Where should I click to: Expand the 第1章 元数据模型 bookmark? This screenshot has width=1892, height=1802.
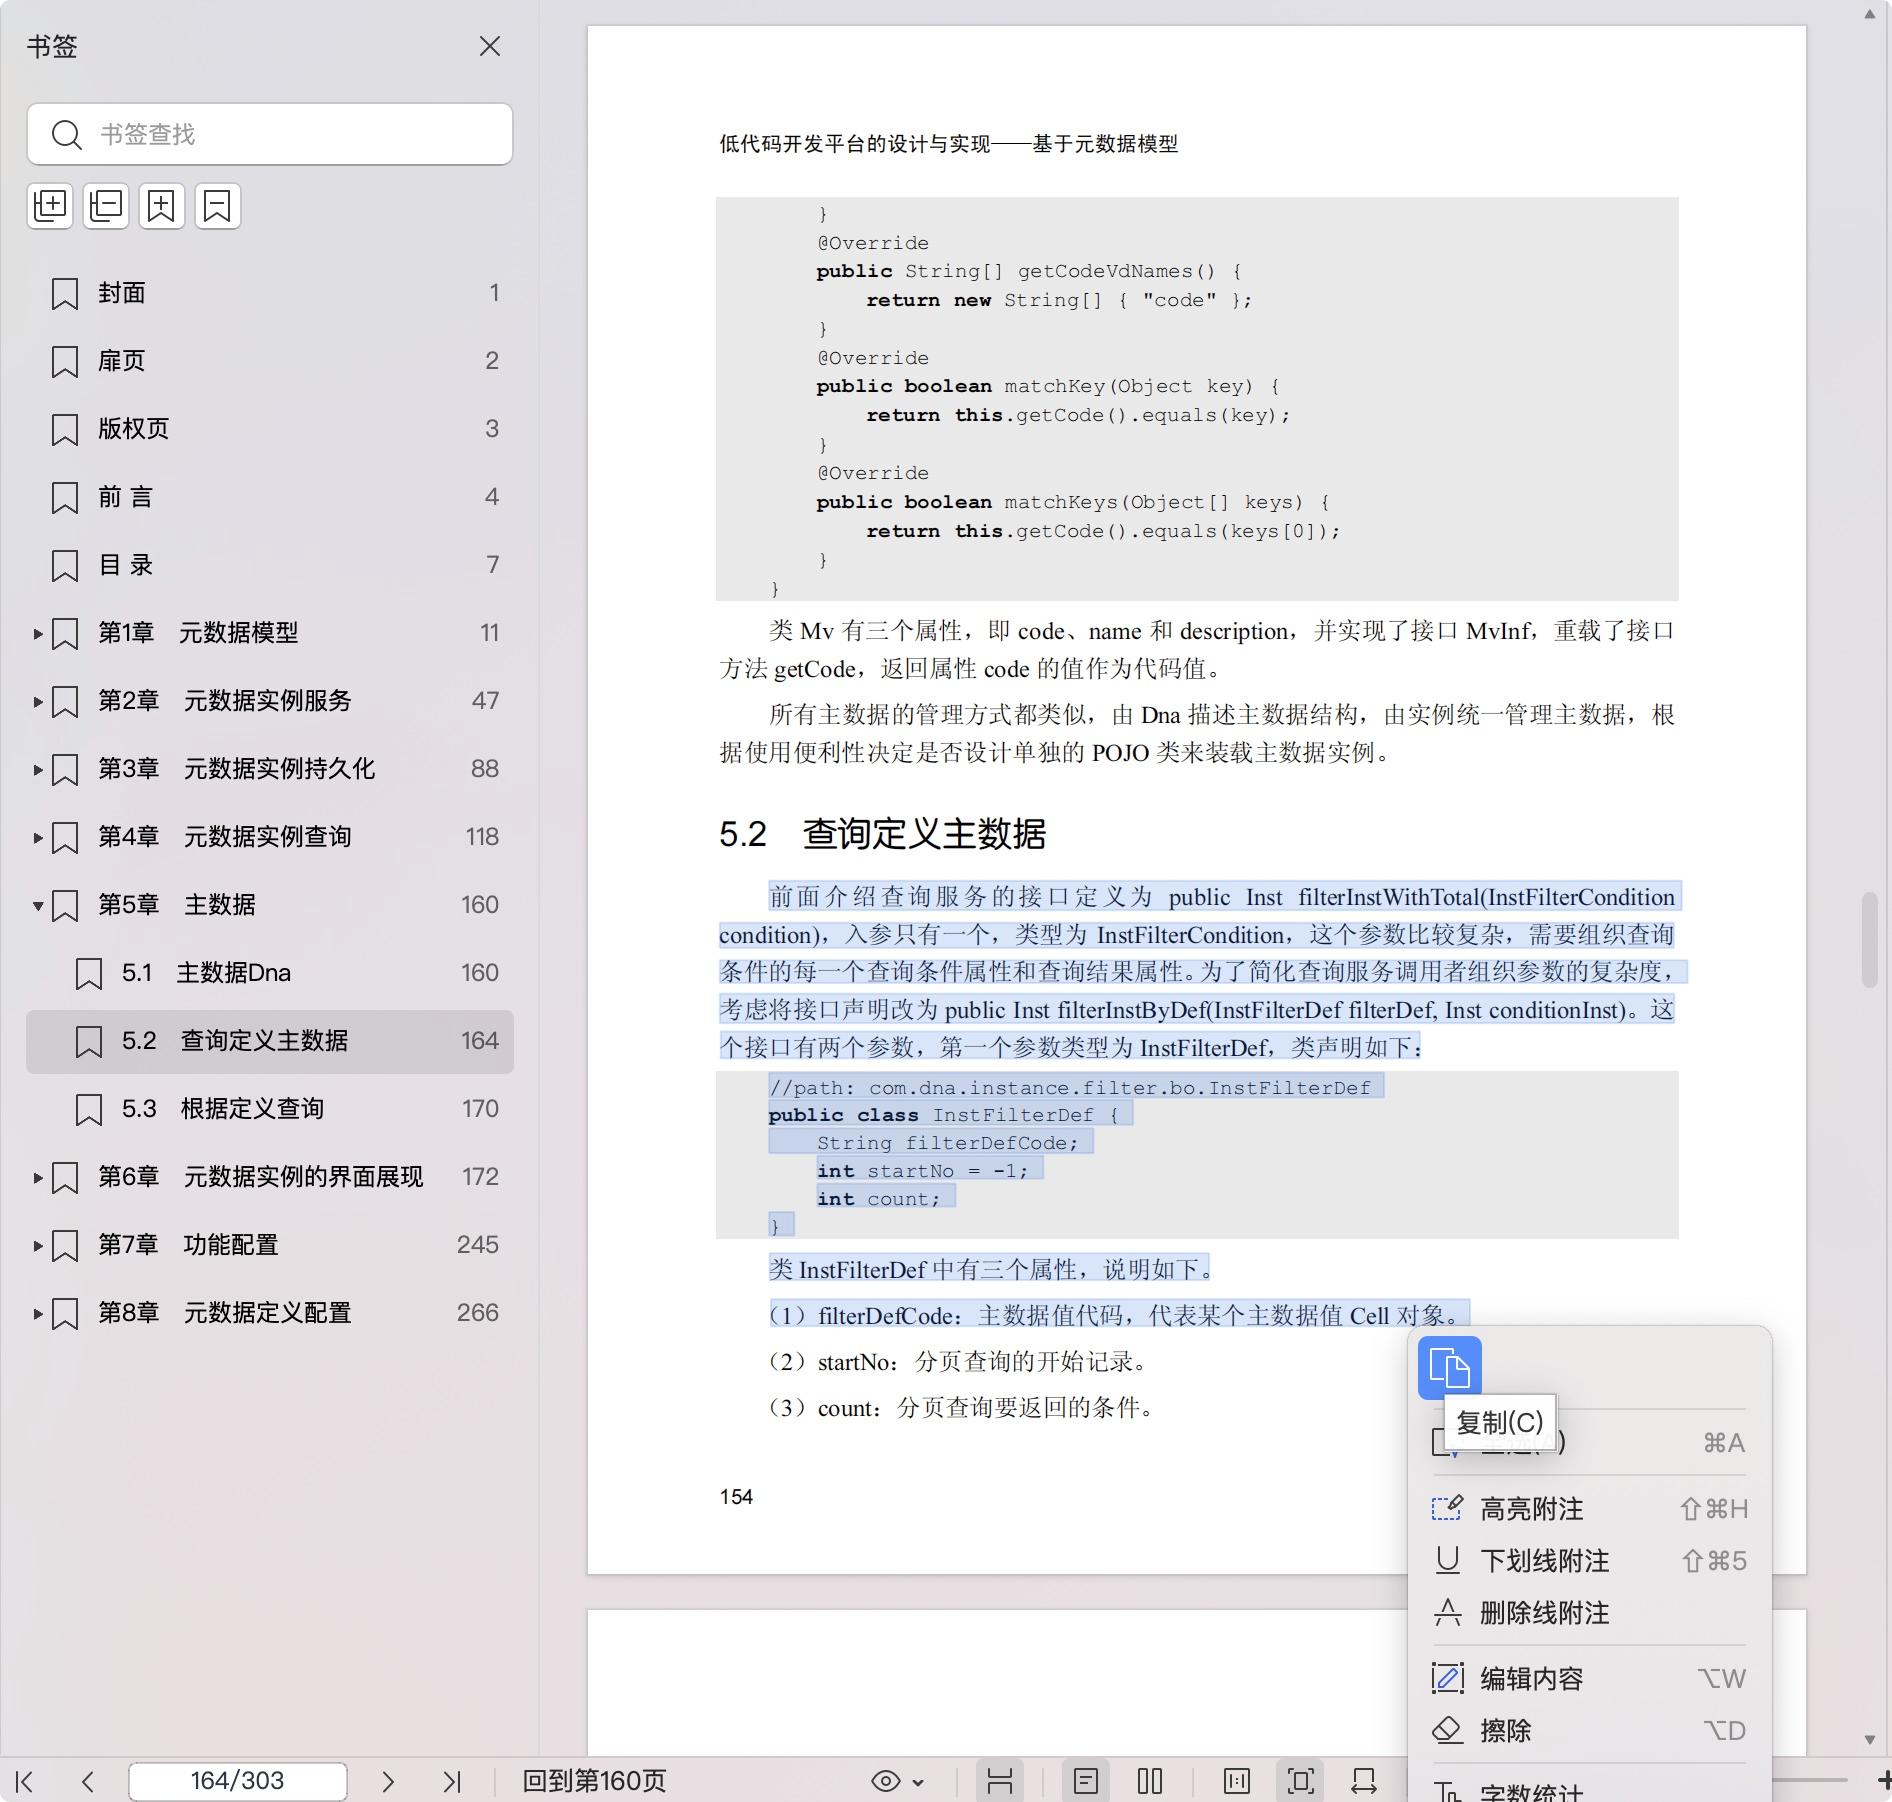(x=38, y=634)
